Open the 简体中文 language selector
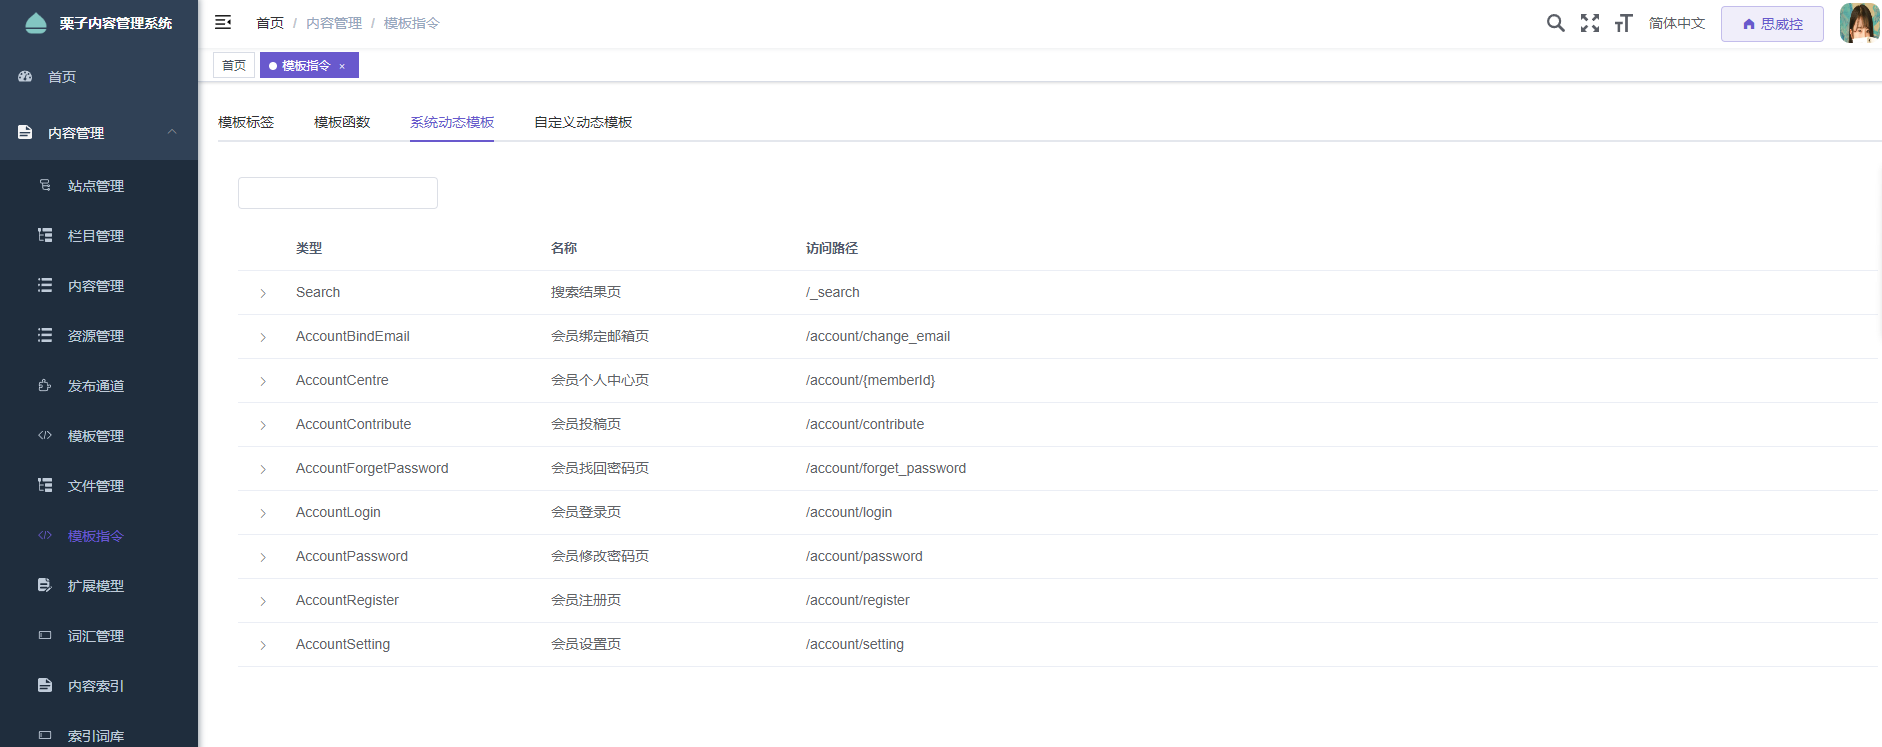 tap(1676, 23)
